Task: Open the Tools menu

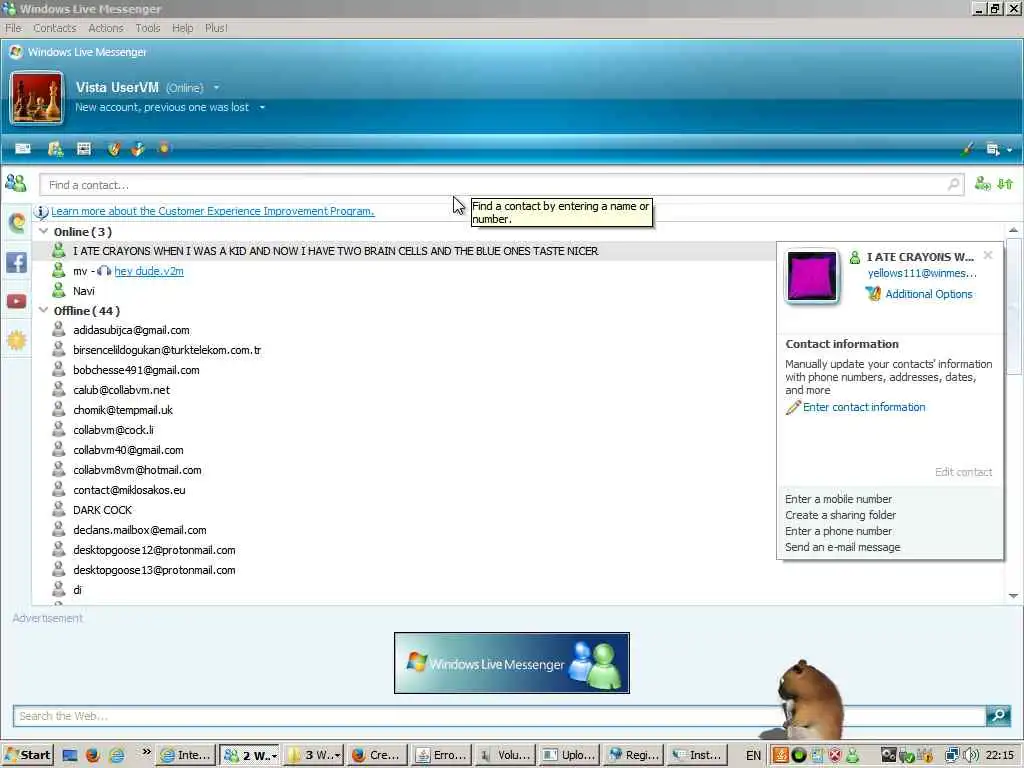Action: [x=148, y=28]
